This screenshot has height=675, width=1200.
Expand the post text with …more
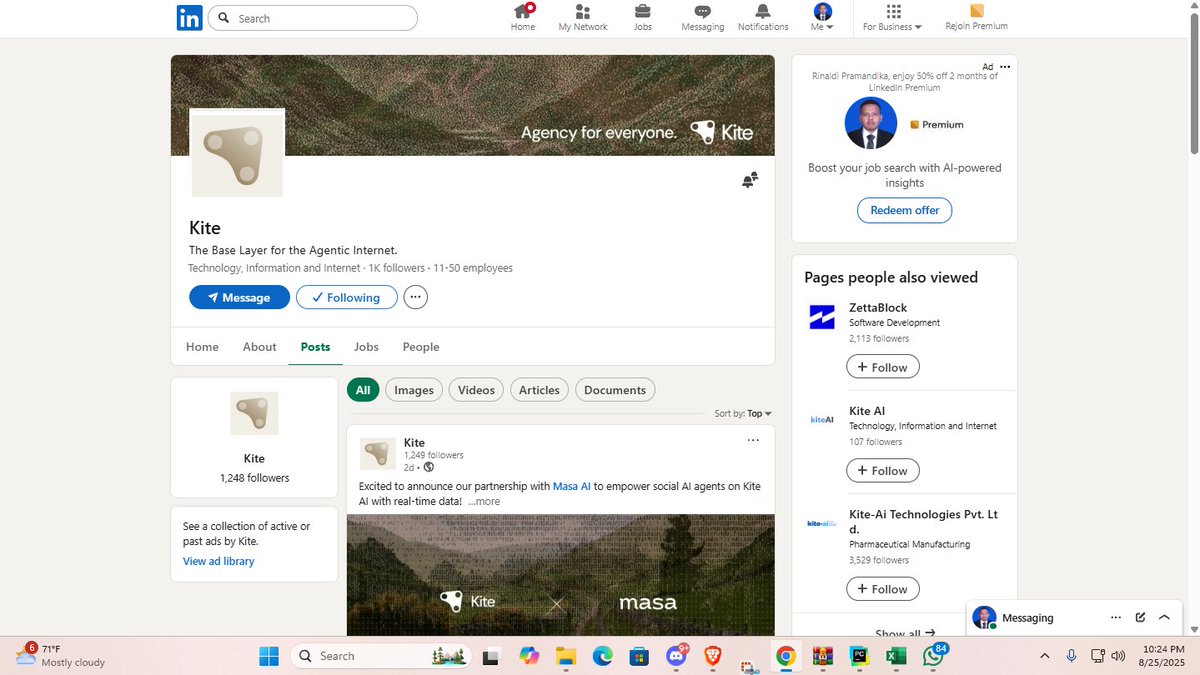point(484,502)
